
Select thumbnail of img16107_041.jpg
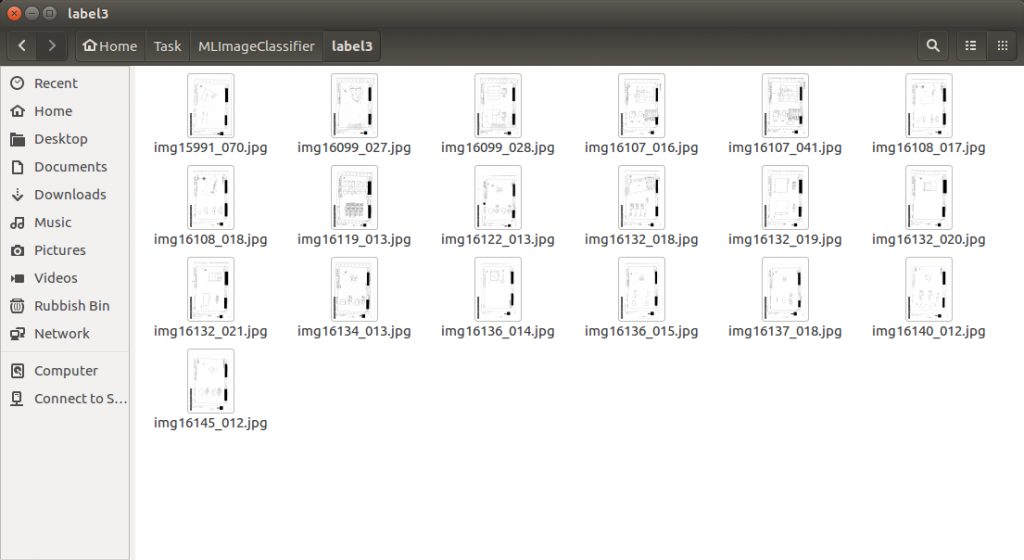[x=785, y=105]
